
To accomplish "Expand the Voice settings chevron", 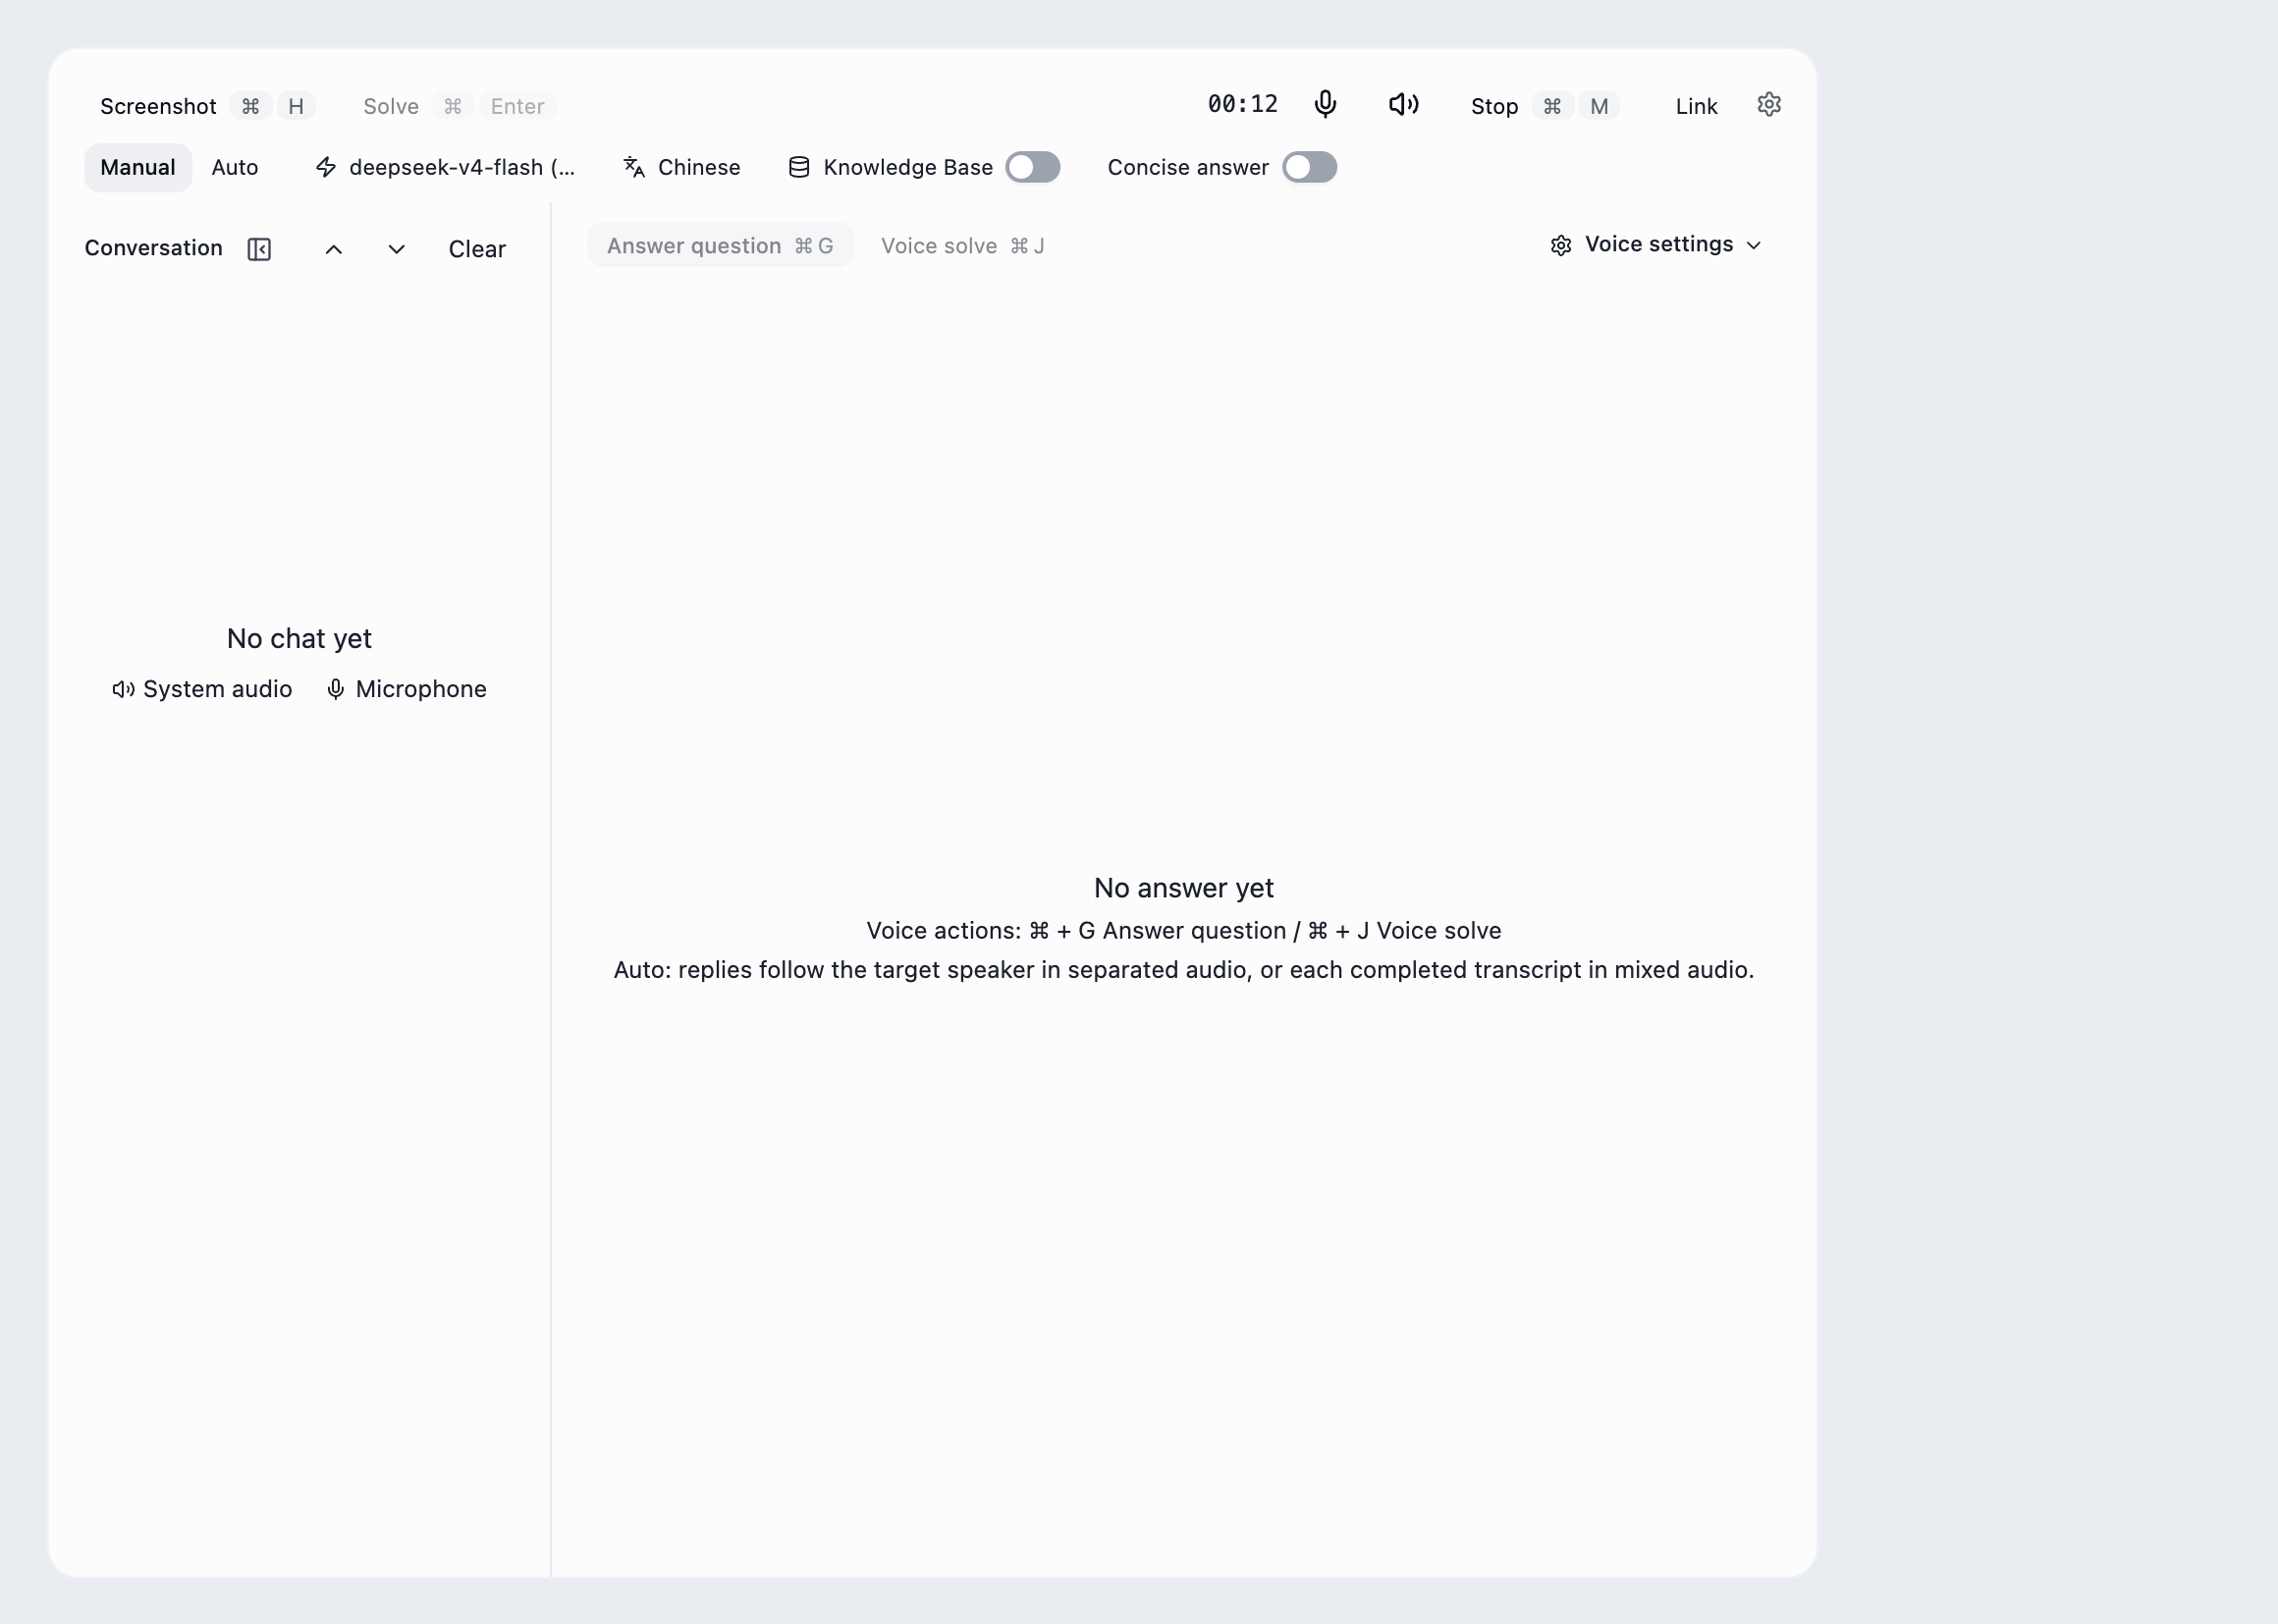I will coord(1754,245).
